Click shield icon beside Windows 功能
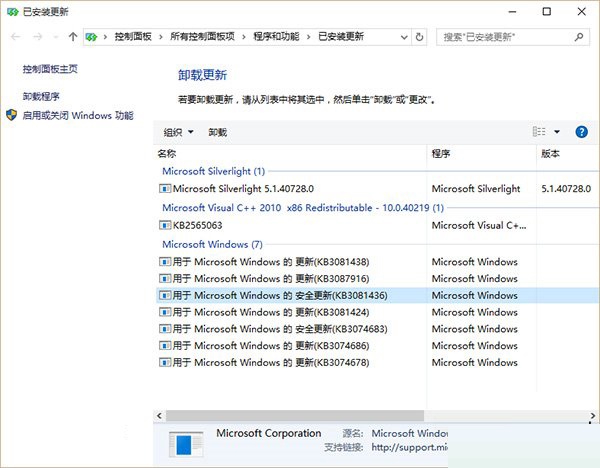Screen dimensions: 600x468 coord(11,115)
